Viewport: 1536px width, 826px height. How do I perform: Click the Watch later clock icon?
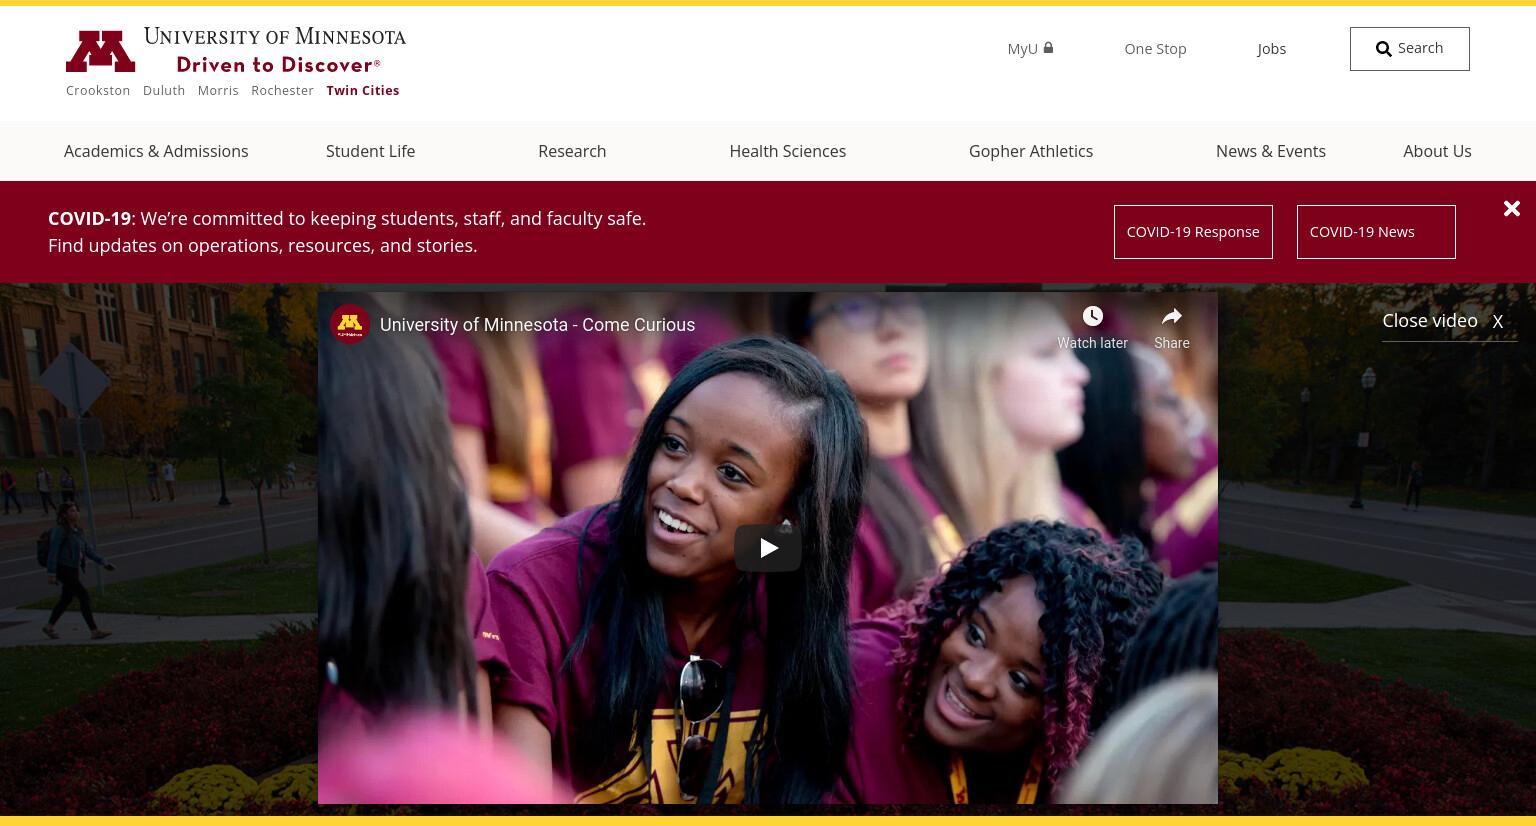tap(1092, 317)
